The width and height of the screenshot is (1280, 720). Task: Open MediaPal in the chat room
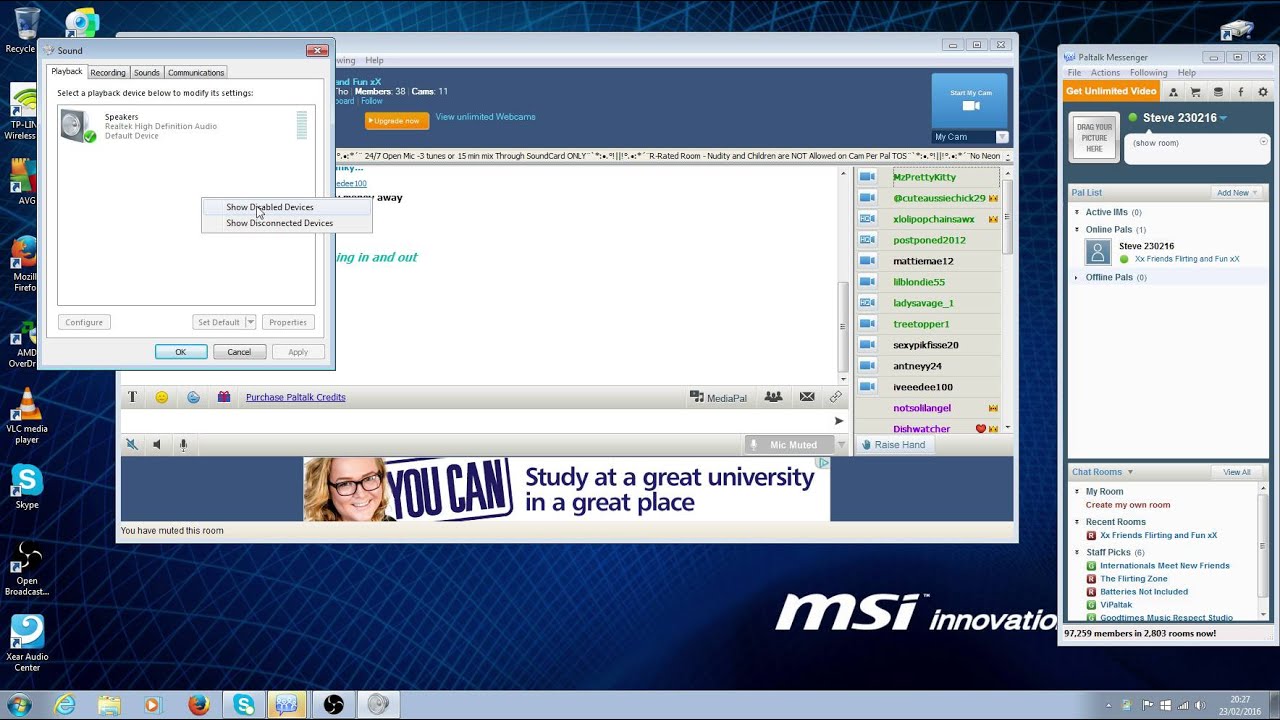(718, 397)
